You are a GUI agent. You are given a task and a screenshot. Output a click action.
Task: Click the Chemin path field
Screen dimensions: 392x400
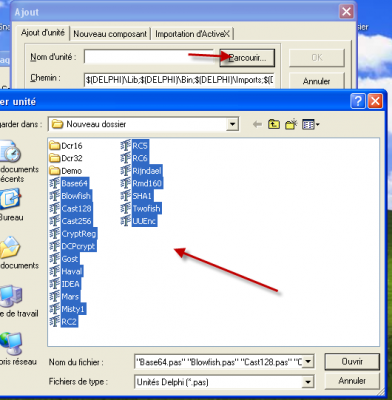pos(179,80)
